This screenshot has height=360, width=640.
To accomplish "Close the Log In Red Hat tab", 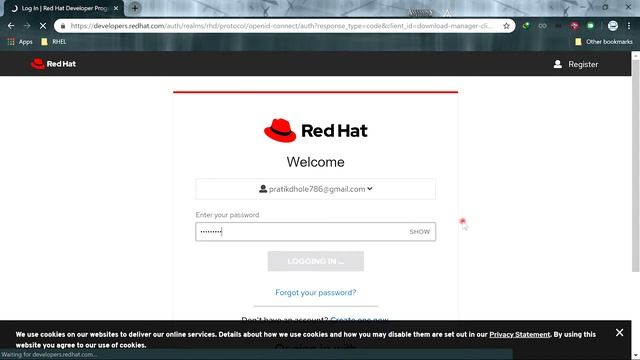I will click(x=116, y=8).
